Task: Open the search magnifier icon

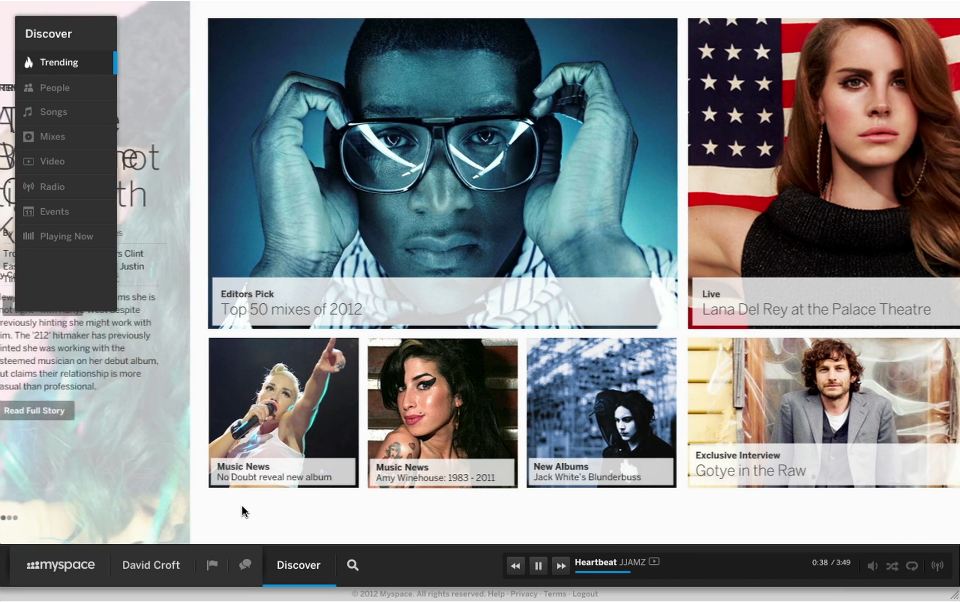Action: tap(353, 565)
